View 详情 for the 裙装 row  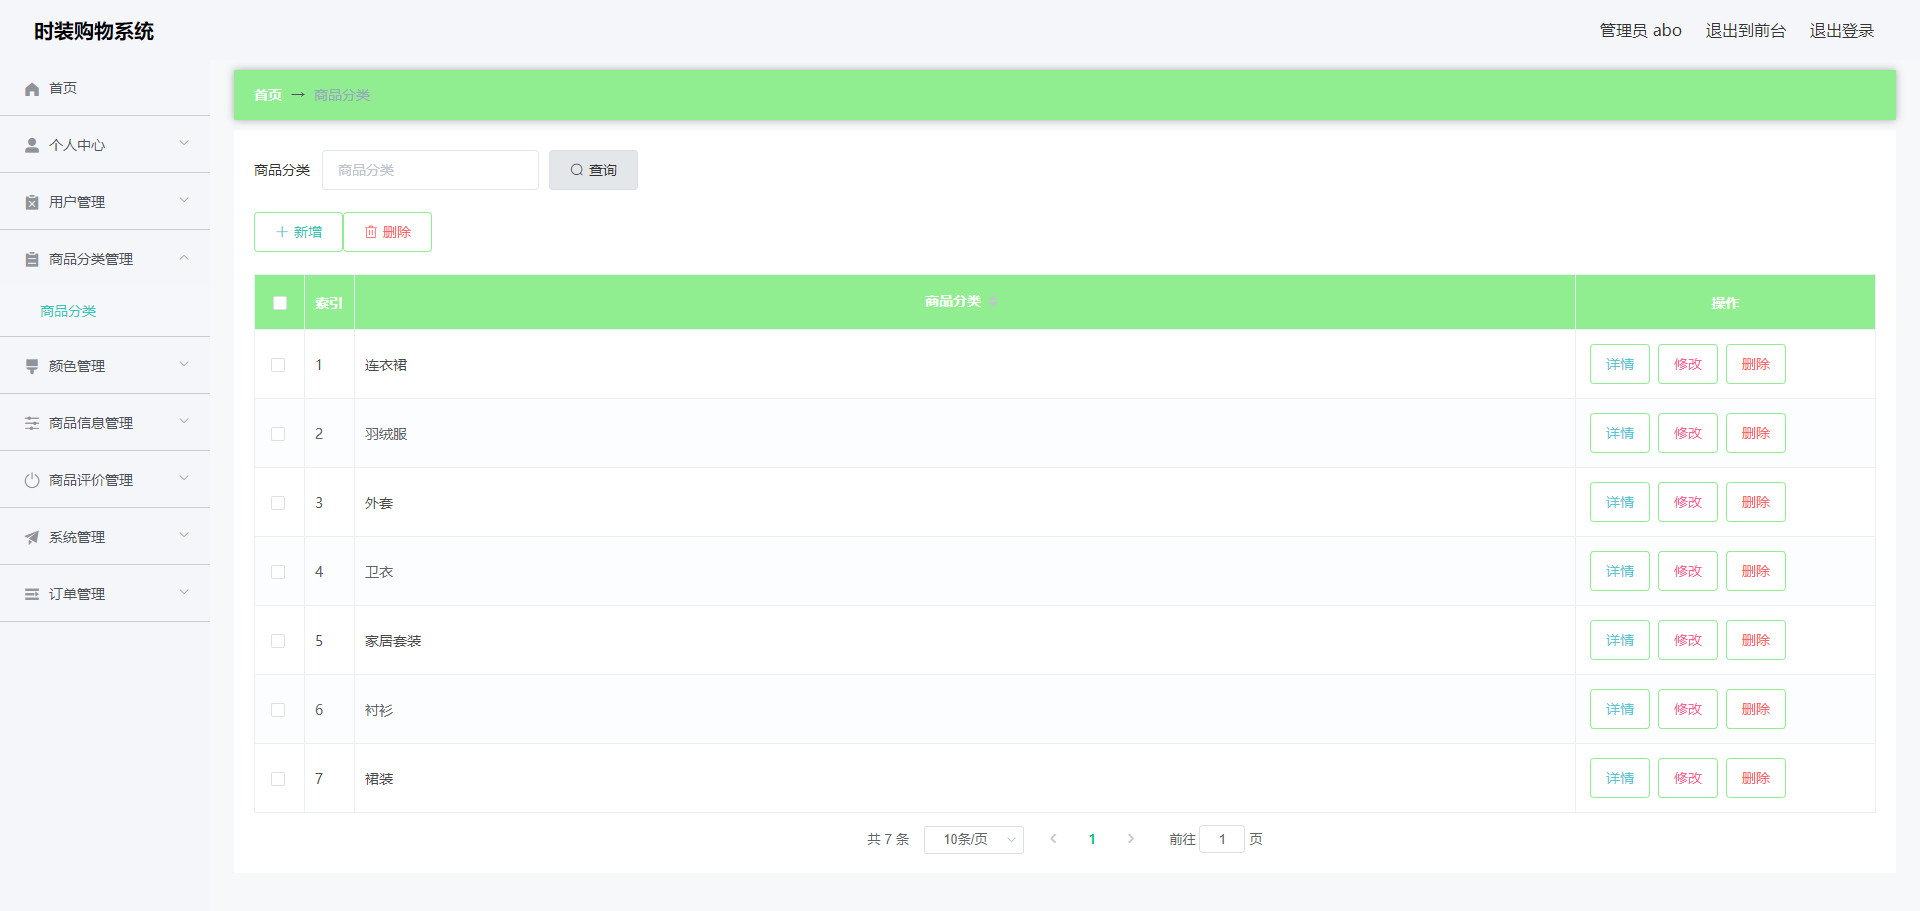pyautogui.click(x=1620, y=778)
